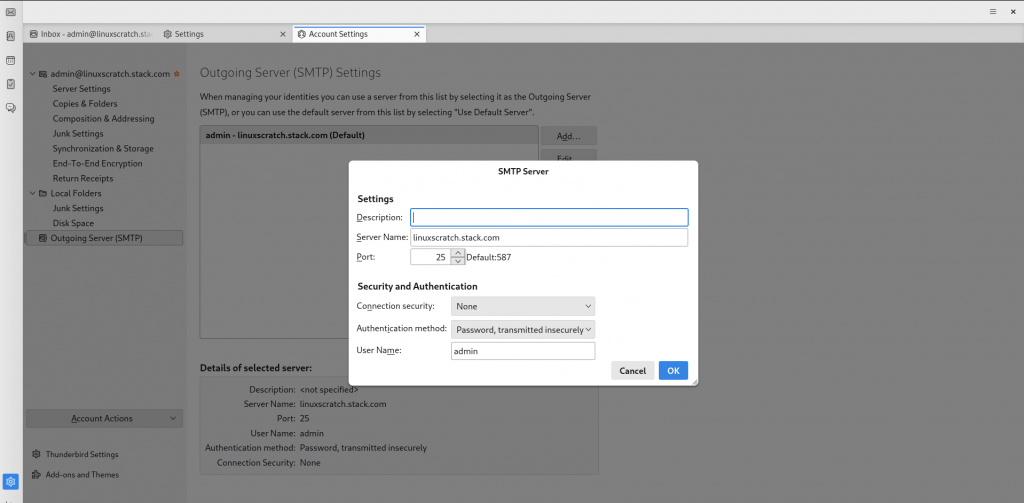The image size is (1024, 503).
Task: Collapse the Local Folders tree
Action: (33, 193)
